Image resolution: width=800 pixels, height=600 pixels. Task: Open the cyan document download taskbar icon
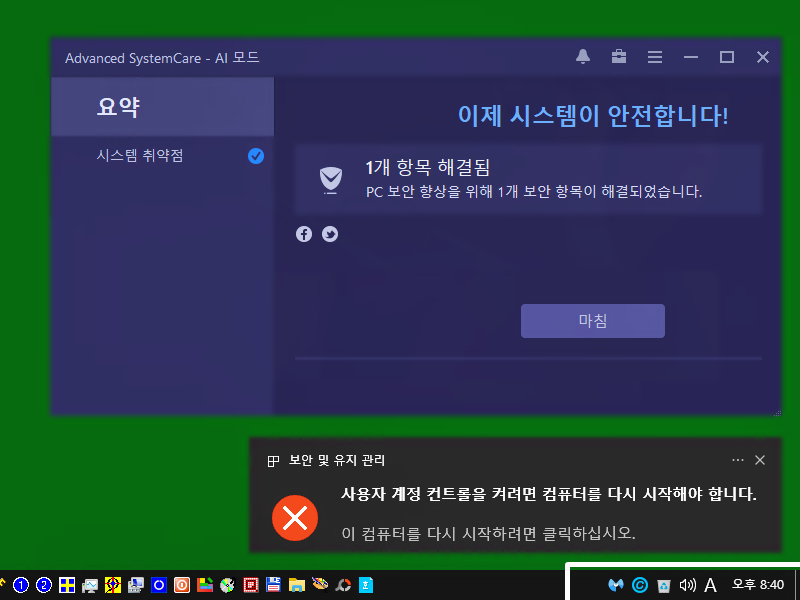click(366, 585)
